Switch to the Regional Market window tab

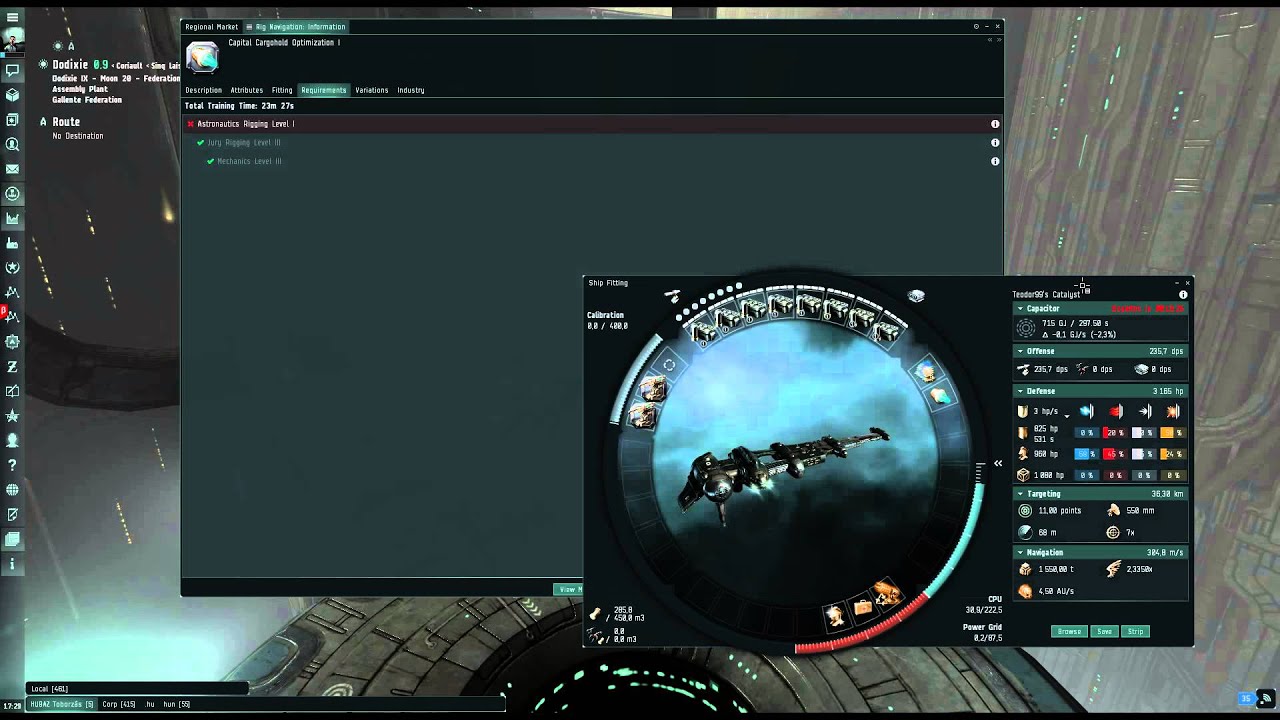pos(211,27)
